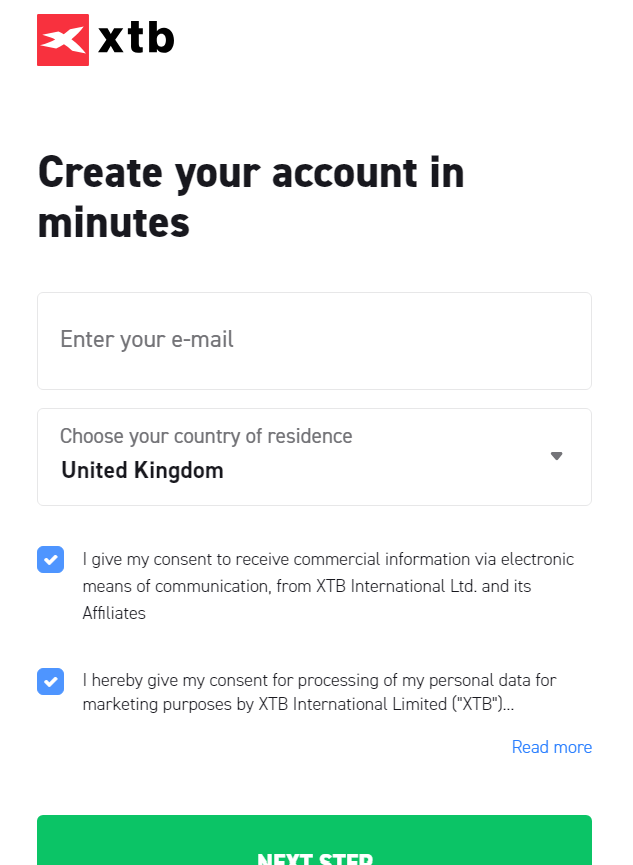Image resolution: width=633 pixels, height=865 pixels.
Task: Click the word "Affiliates" in the consent text
Action: (x=114, y=613)
